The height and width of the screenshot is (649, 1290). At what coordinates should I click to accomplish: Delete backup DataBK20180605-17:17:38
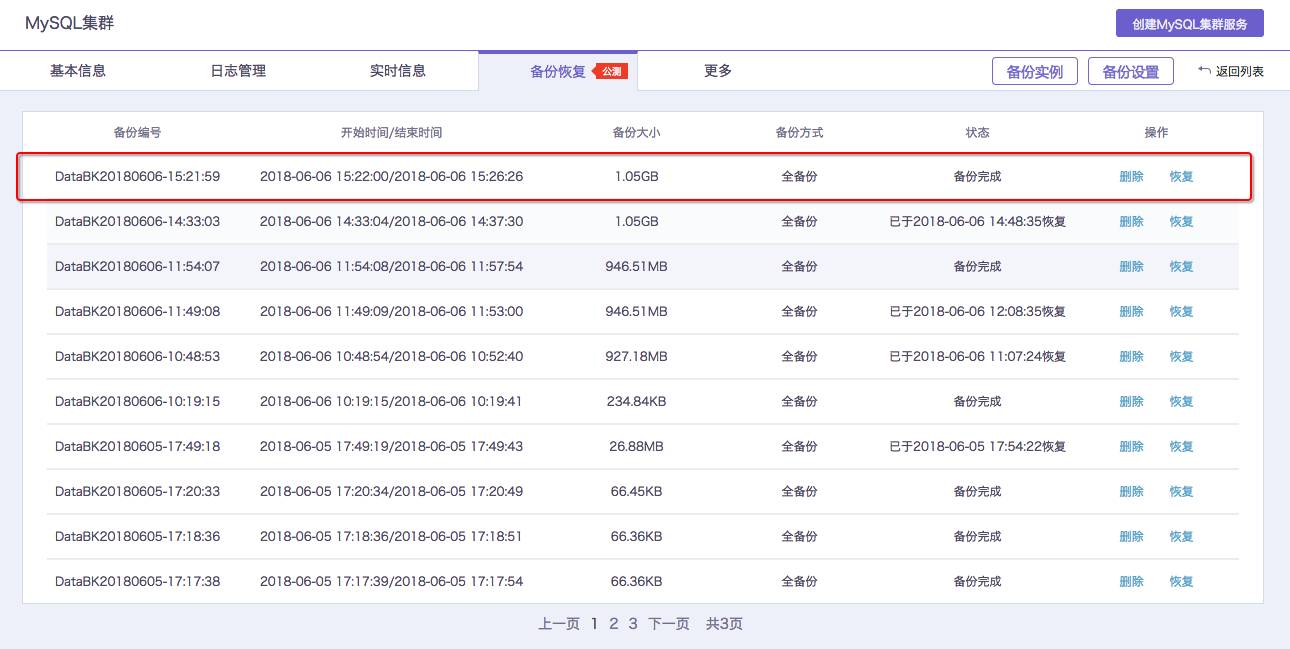(1131, 582)
